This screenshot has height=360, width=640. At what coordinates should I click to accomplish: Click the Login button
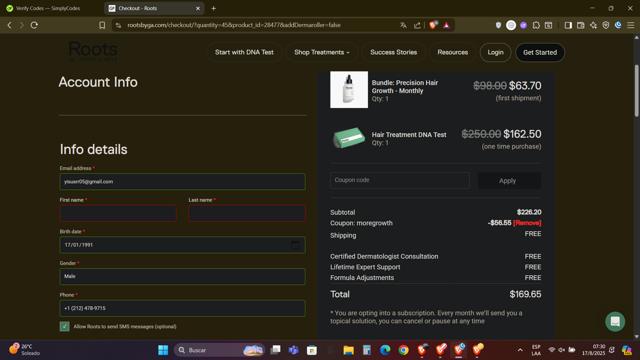495,52
